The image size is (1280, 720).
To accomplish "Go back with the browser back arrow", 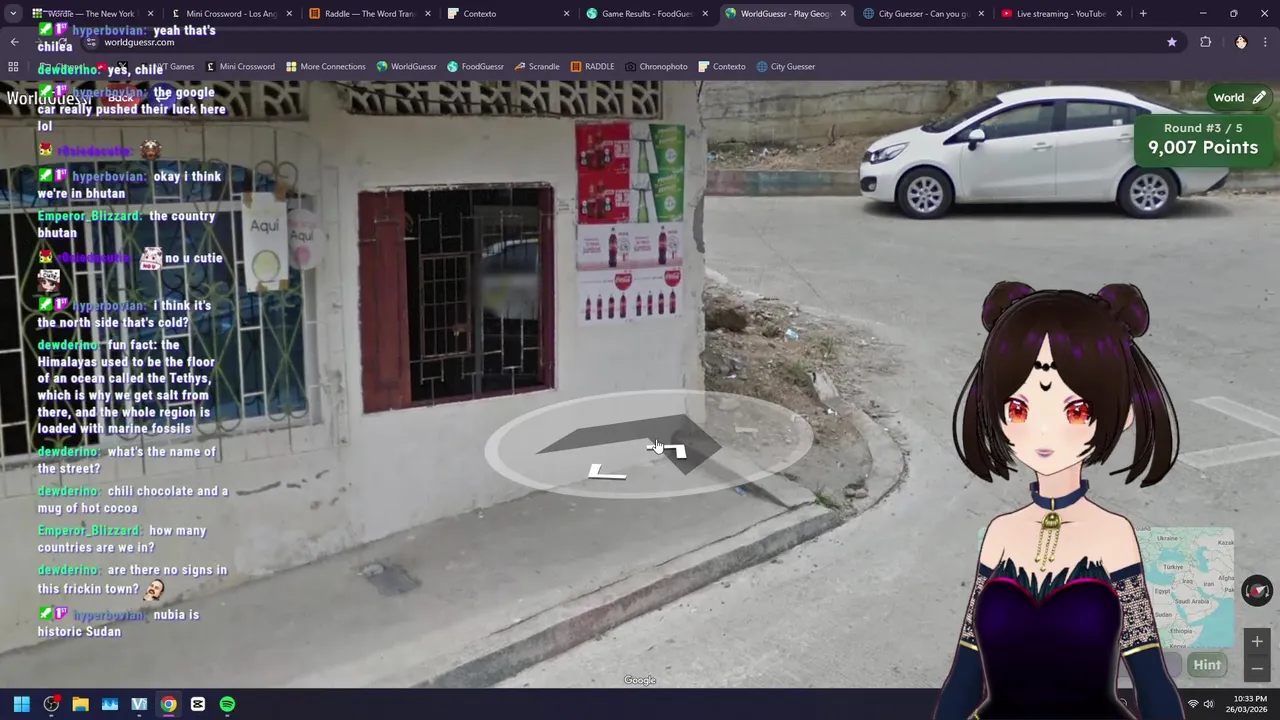I will (x=14, y=42).
